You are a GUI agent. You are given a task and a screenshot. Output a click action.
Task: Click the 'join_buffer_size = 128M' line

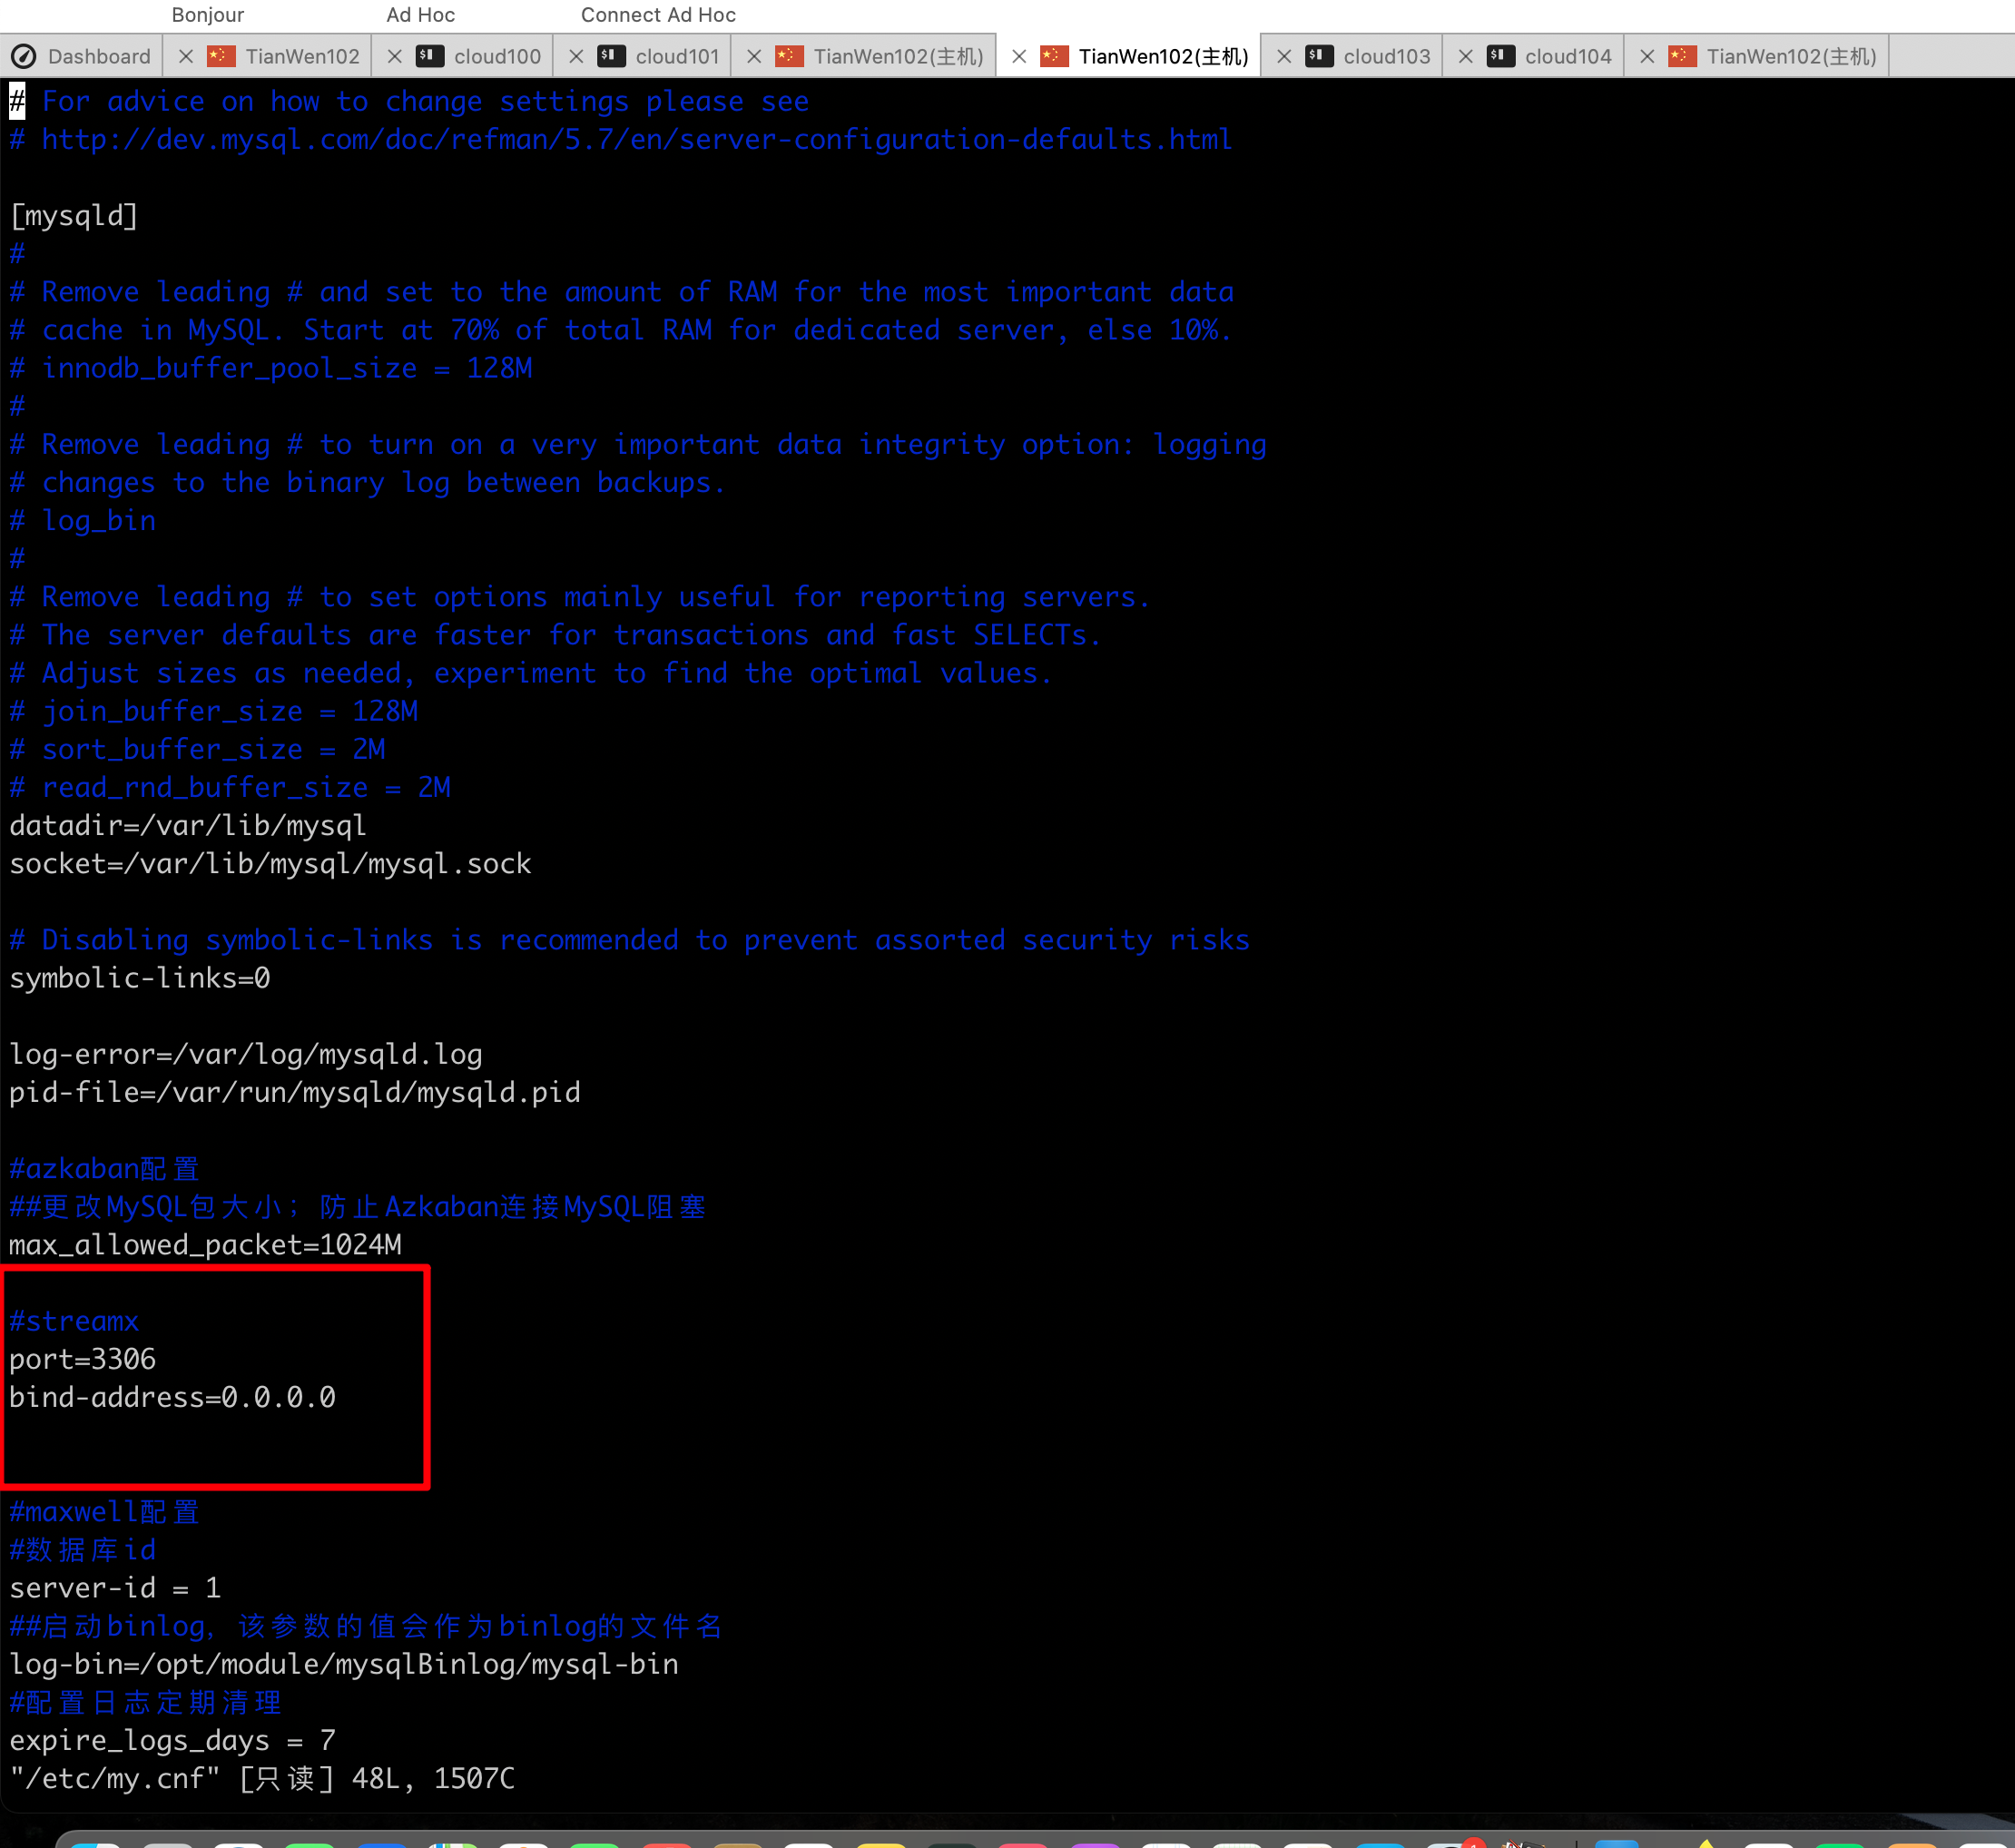click(214, 711)
